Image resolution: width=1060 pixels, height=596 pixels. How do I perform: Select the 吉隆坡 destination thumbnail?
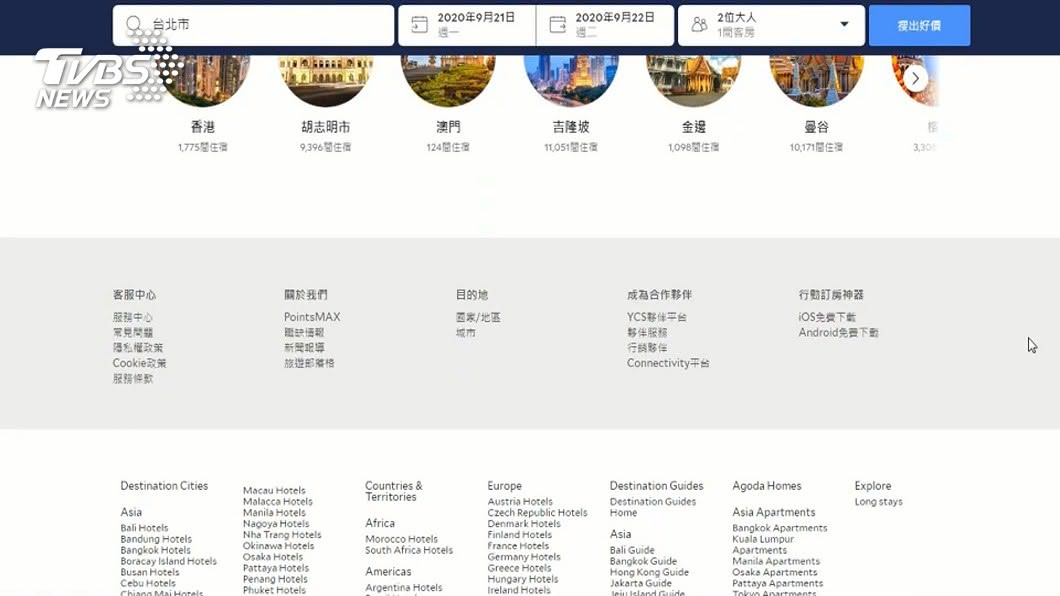click(571, 81)
